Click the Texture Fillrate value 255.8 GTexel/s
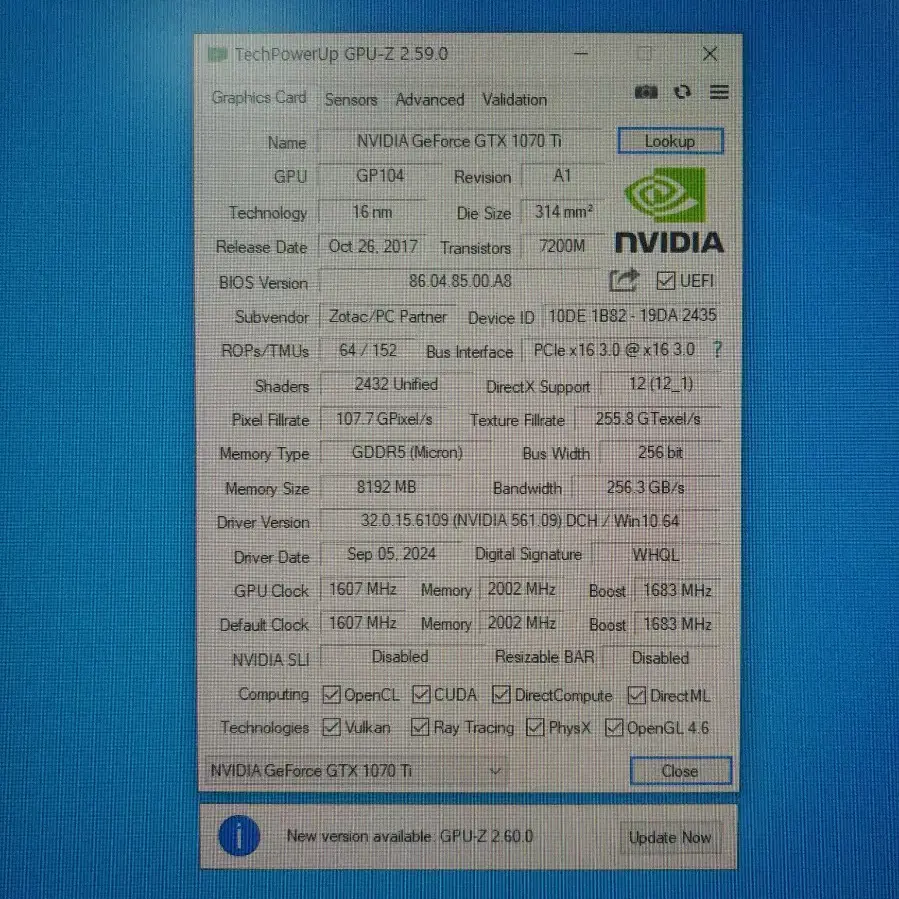 click(648, 419)
